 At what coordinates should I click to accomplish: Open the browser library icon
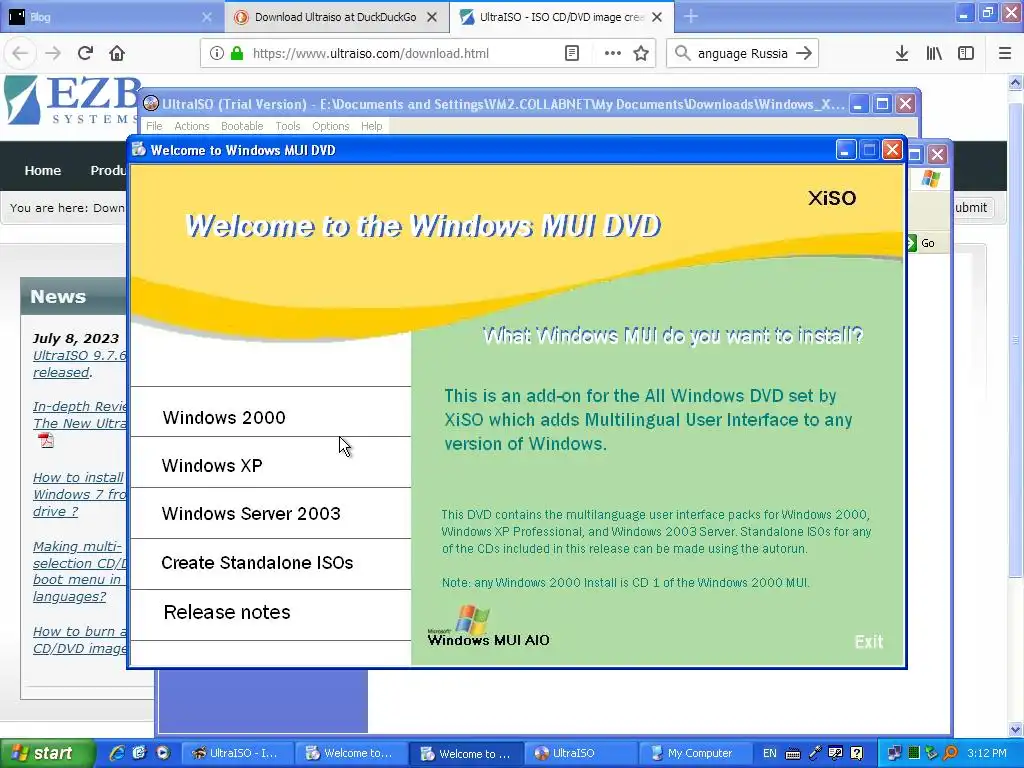[934, 54]
